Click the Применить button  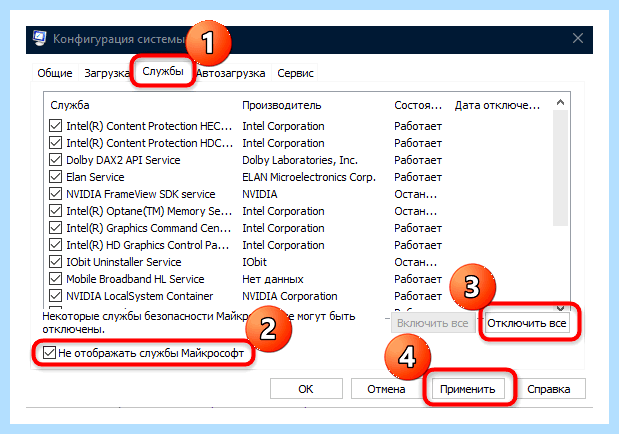(468, 389)
